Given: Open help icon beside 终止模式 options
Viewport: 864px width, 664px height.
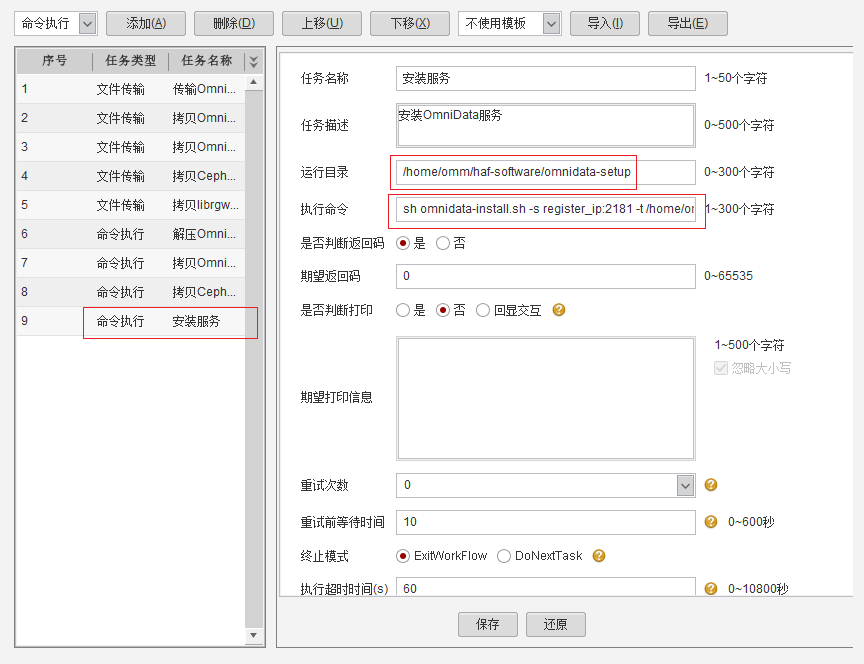Looking at the screenshot, I should (599, 555).
